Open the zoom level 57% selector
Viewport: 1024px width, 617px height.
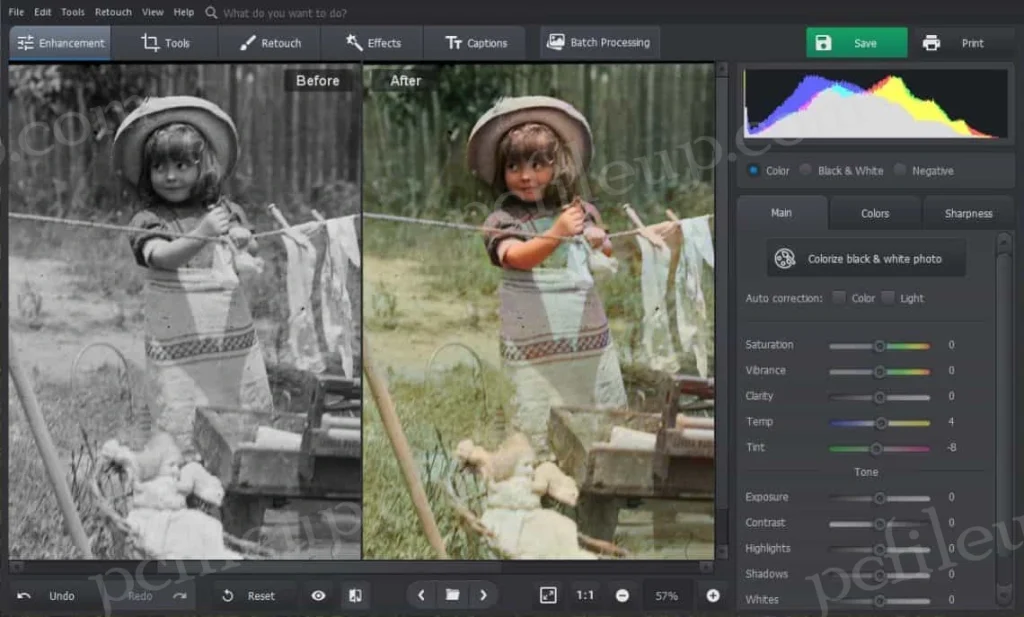point(667,595)
